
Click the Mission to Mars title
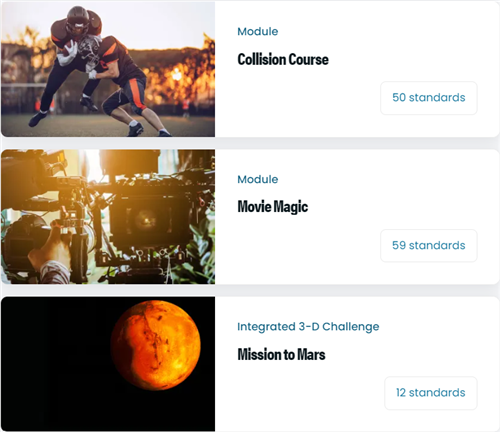(281, 354)
